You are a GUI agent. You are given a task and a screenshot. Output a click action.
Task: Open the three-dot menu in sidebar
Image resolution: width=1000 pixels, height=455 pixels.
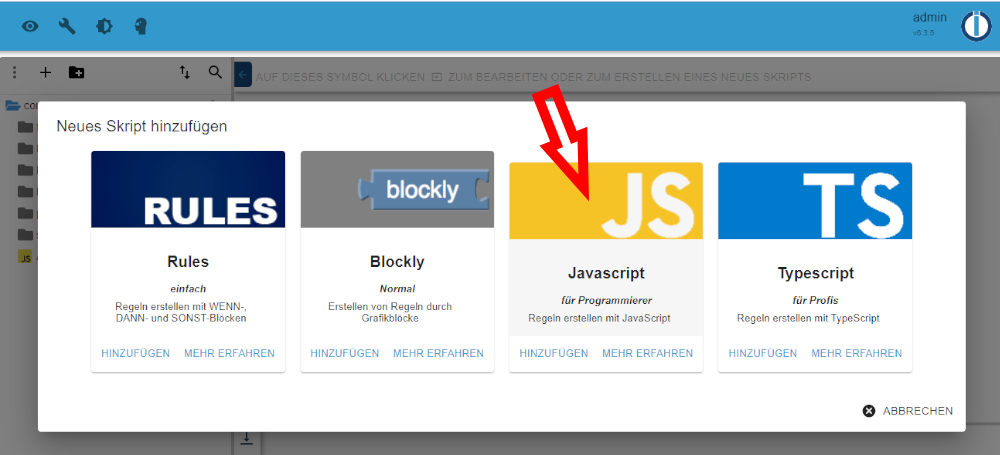[15, 72]
